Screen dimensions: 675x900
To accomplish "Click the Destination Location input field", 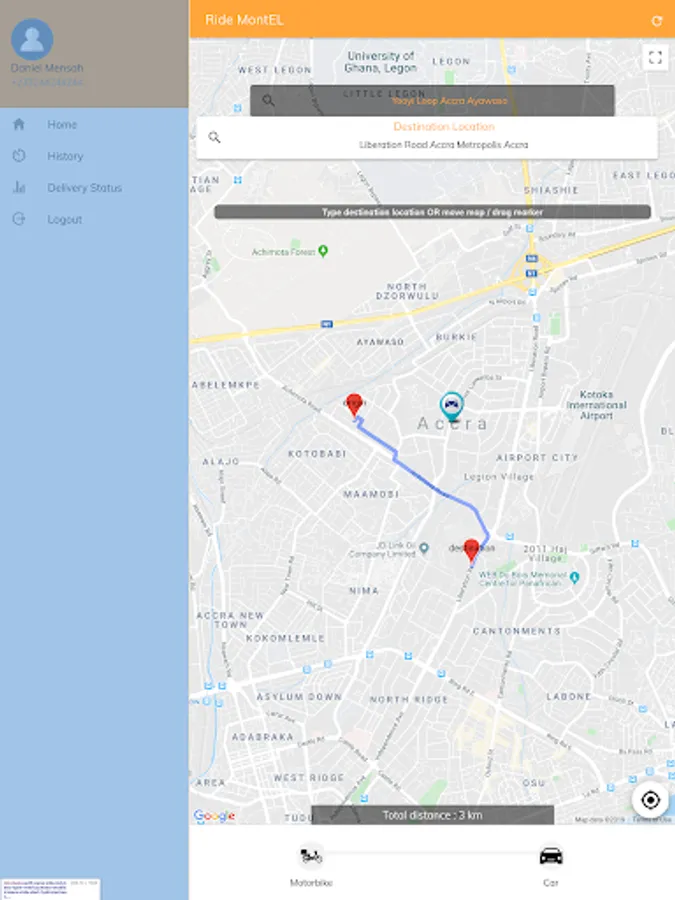I will [x=427, y=138].
